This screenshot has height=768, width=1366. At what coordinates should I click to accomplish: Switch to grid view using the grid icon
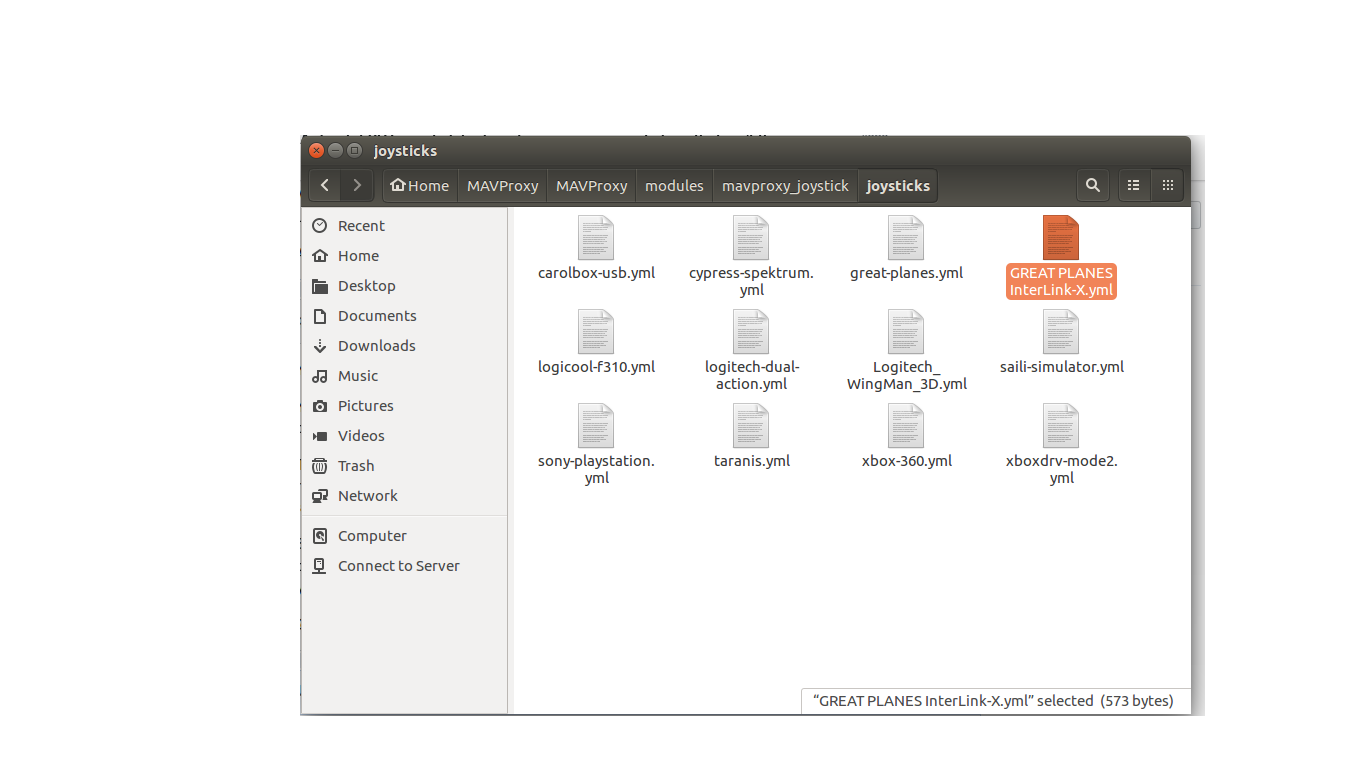1167,185
